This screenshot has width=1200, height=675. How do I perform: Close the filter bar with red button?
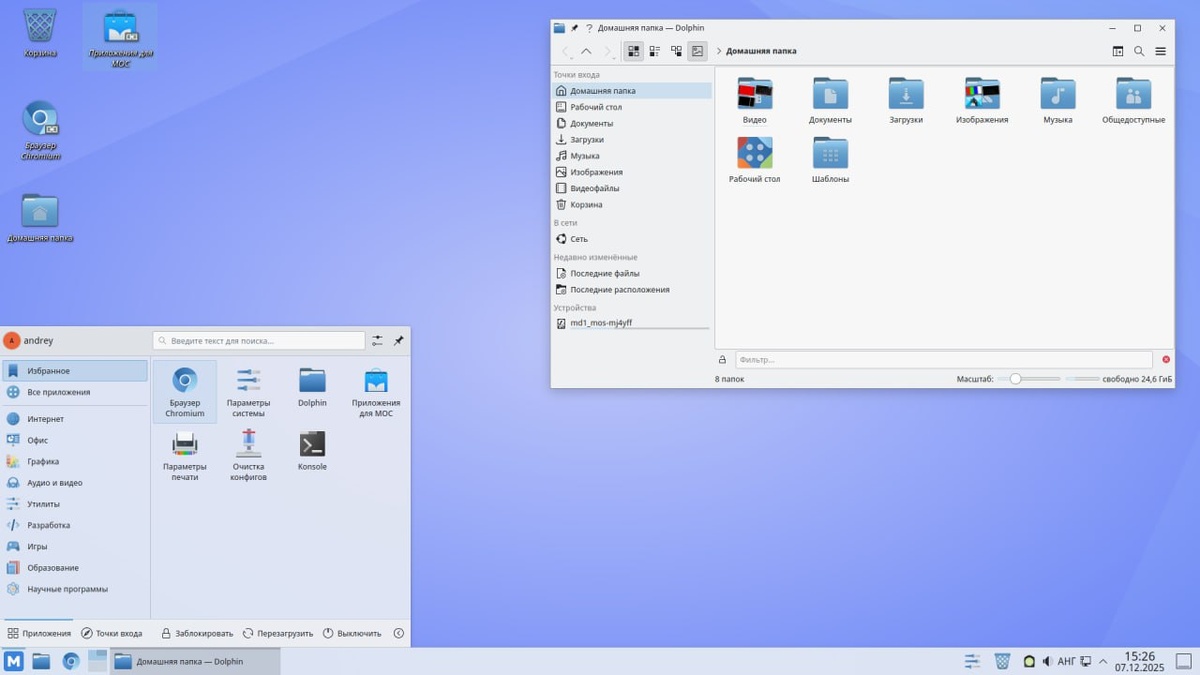click(1166, 359)
